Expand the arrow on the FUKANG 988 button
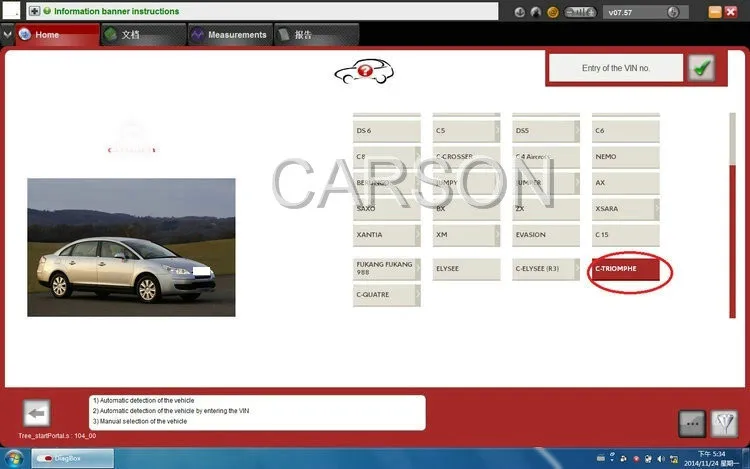This screenshot has width=750, height=469. coord(418,269)
